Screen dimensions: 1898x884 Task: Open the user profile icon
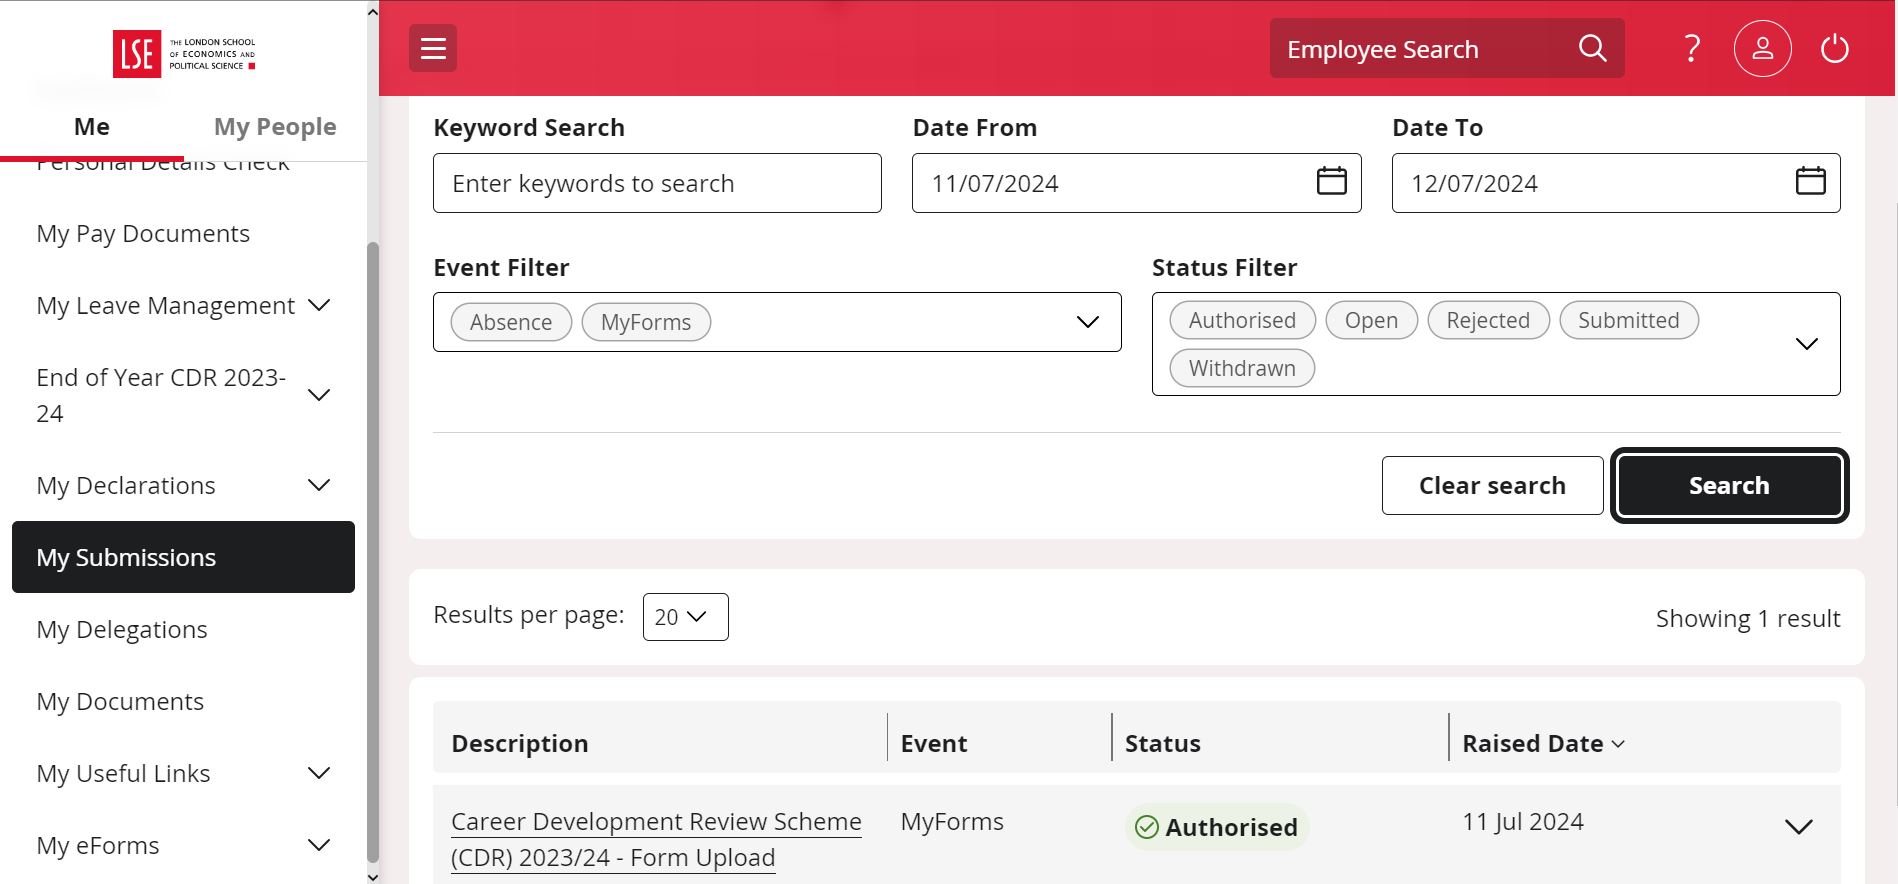[1762, 48]
